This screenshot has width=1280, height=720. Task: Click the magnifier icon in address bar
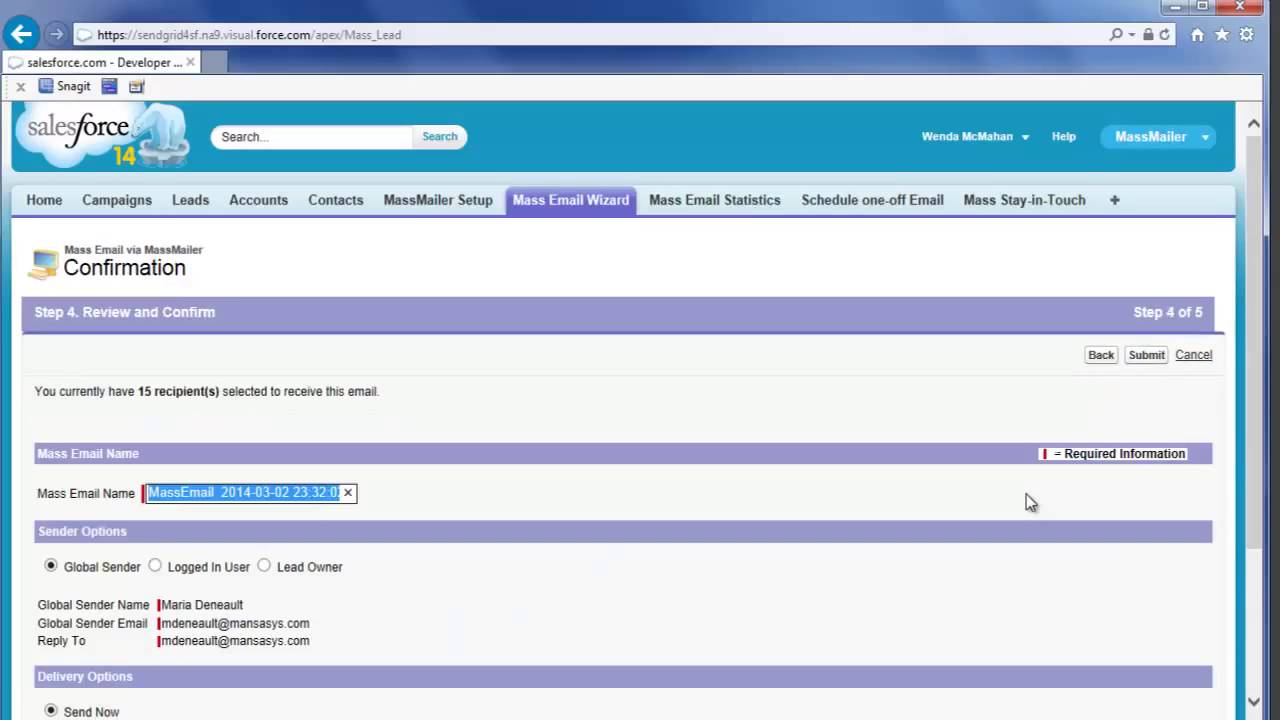[1116, 35]
